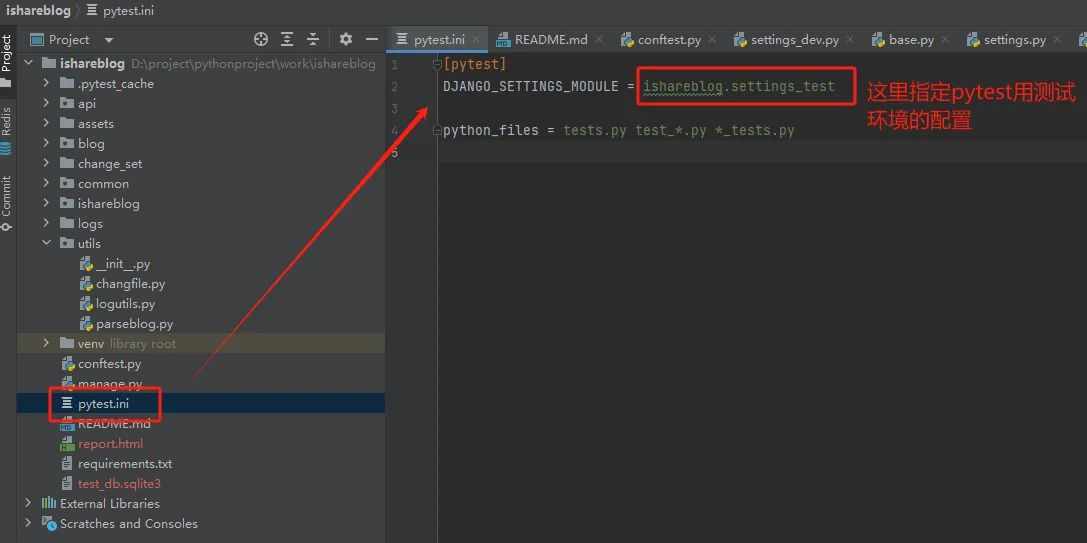Click the locate/select opened file target icon
This screenshot has height=543, width=1087.
pyautogui.click(x=261, y=39)
